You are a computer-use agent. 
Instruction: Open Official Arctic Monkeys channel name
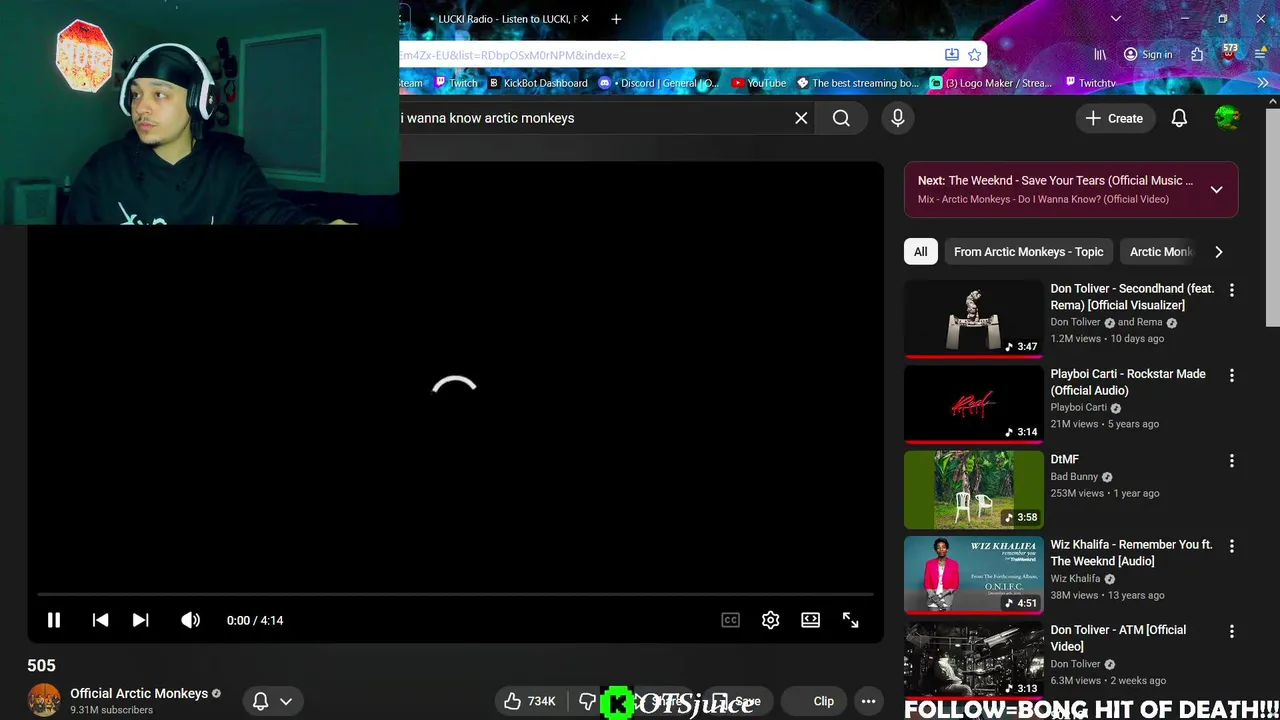(x=139, y=693)
